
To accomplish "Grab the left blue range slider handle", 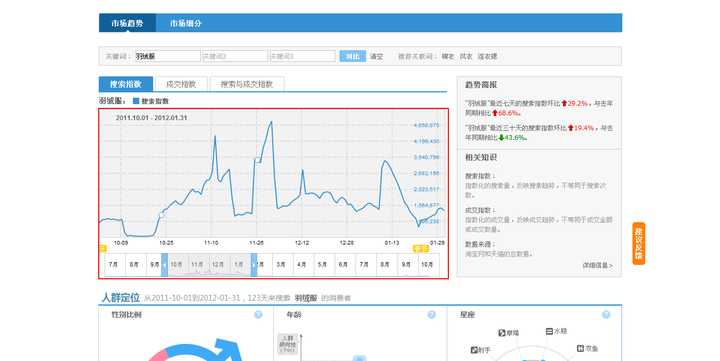I will click(x=164, y=265).
